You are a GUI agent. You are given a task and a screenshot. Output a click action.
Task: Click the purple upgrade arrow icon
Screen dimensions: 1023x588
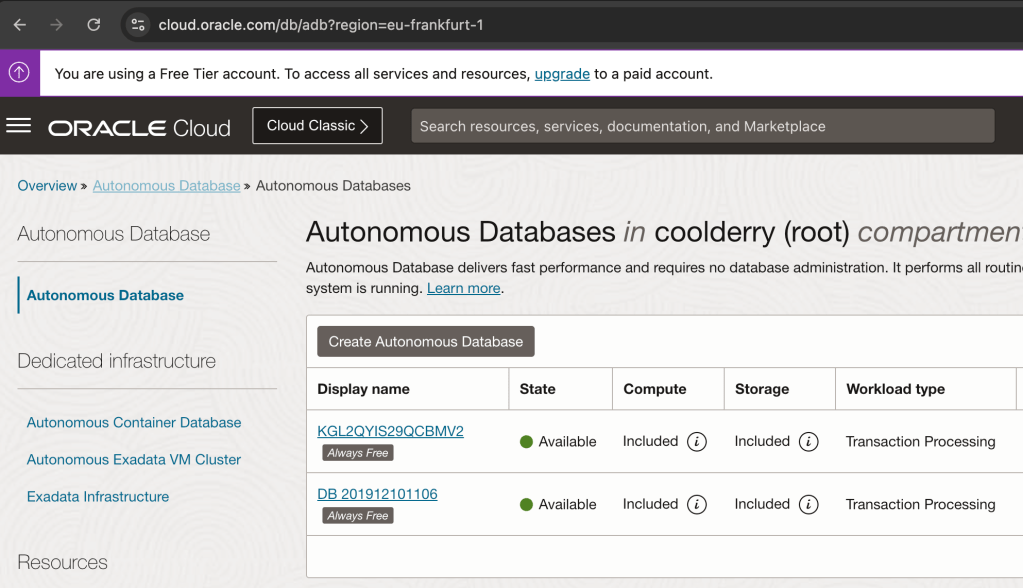tap(19, 73)
